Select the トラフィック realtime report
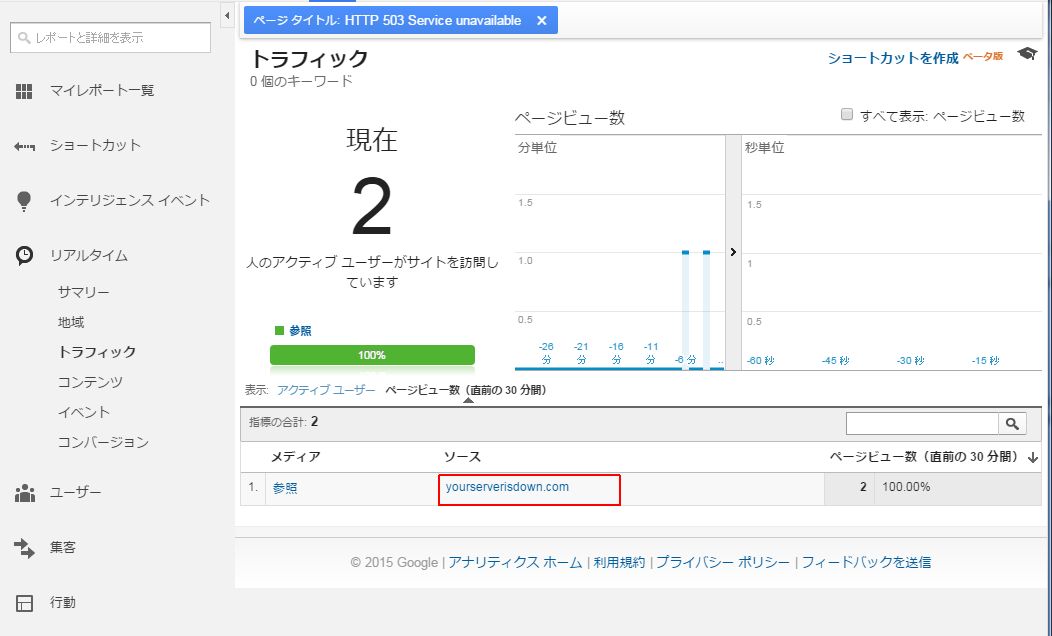This screenshot has width=1052, height=636. (x=97, y=352)
